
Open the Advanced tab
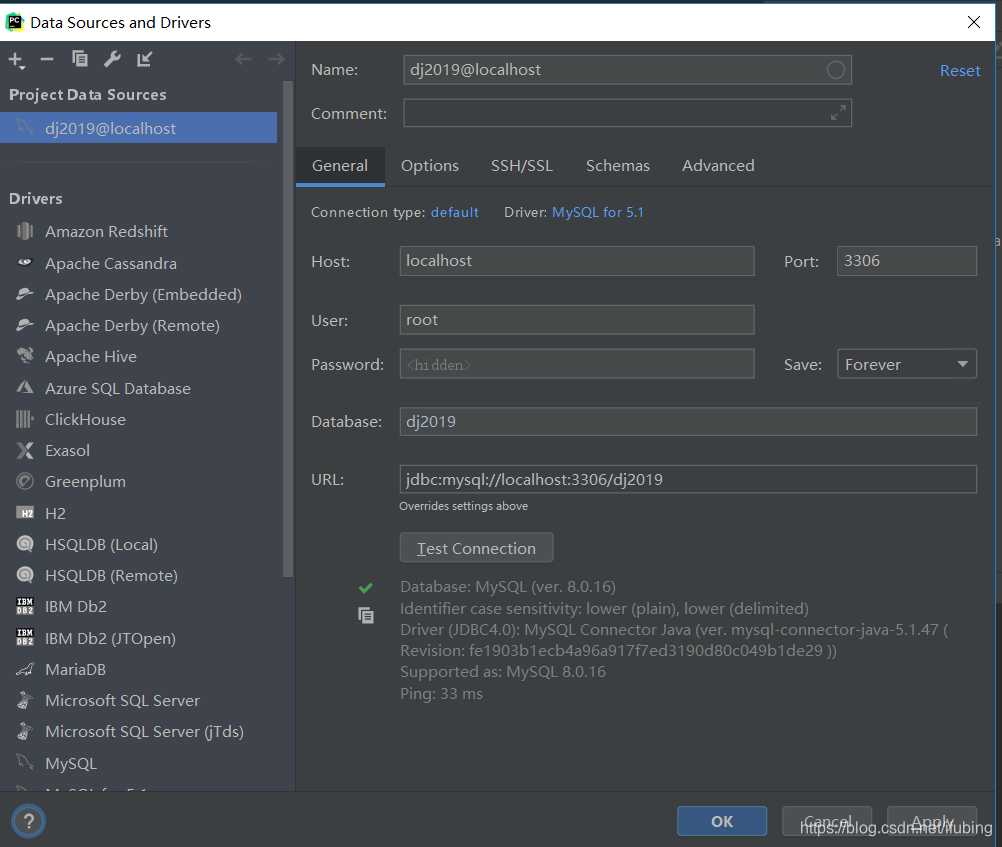coord(718,166)
